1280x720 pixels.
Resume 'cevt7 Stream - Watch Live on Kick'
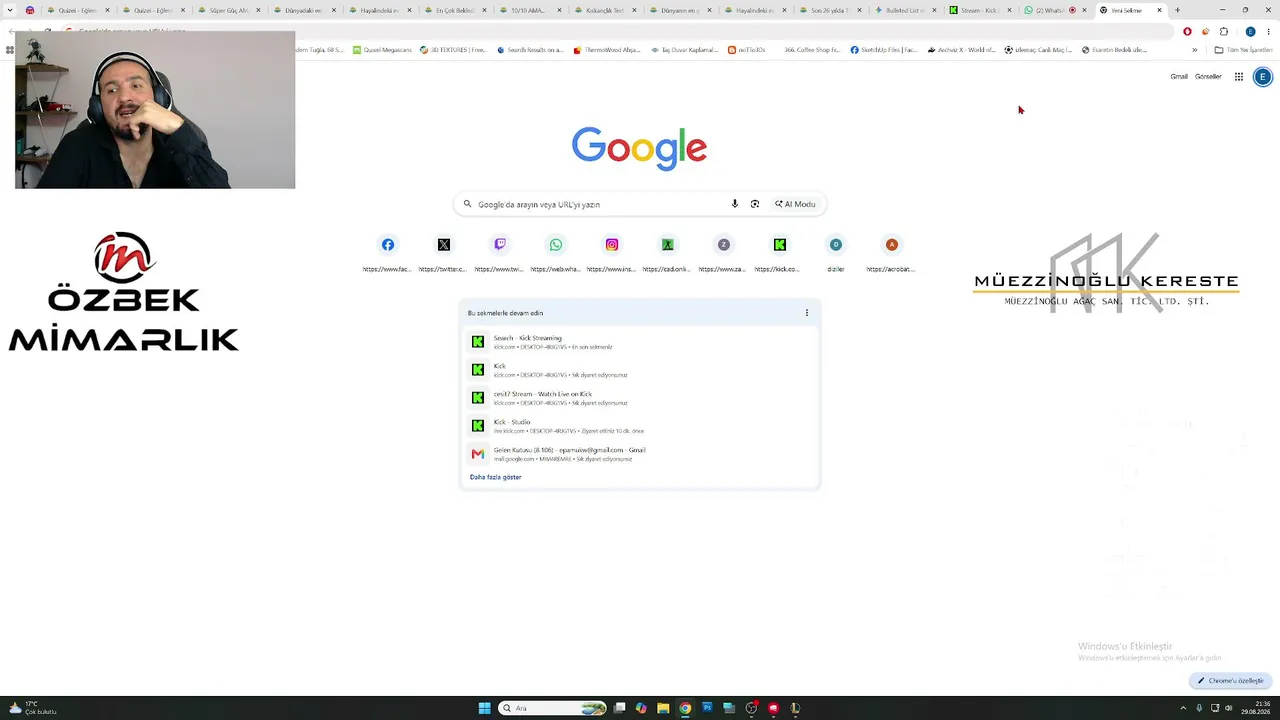coord(640,398)
